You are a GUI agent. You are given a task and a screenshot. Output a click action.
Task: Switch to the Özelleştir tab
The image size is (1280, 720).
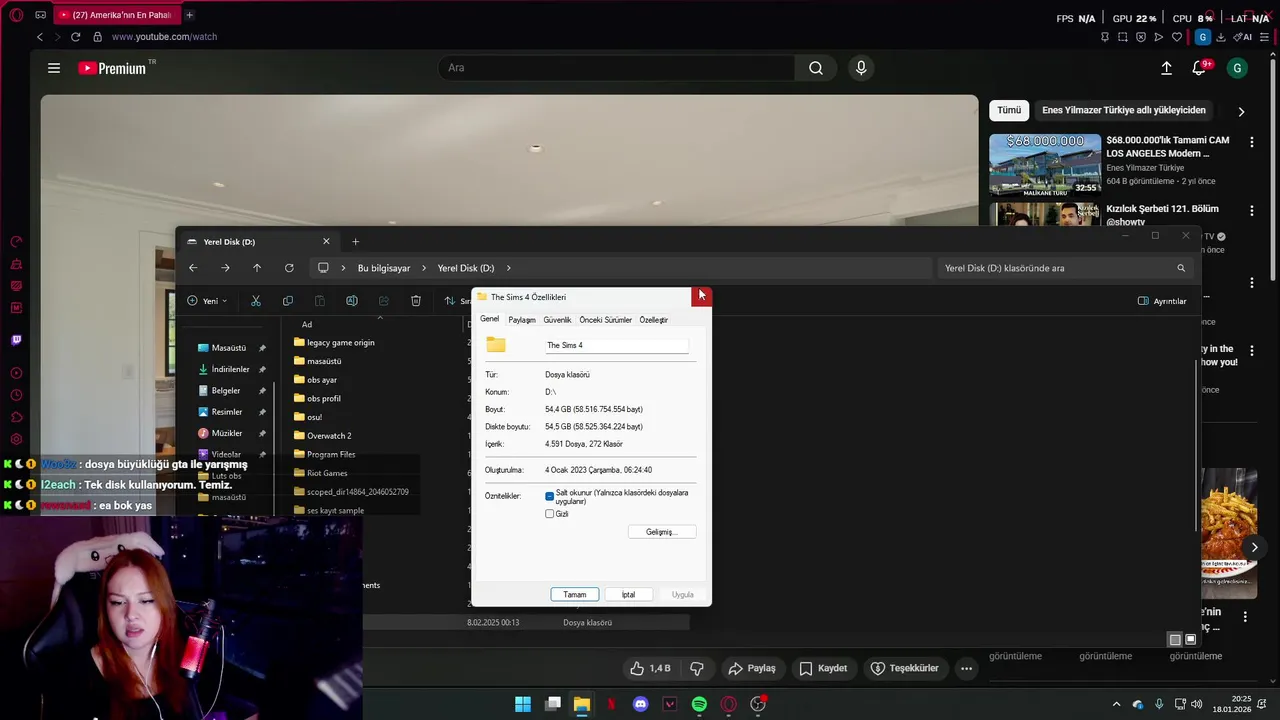click(653, 320)
